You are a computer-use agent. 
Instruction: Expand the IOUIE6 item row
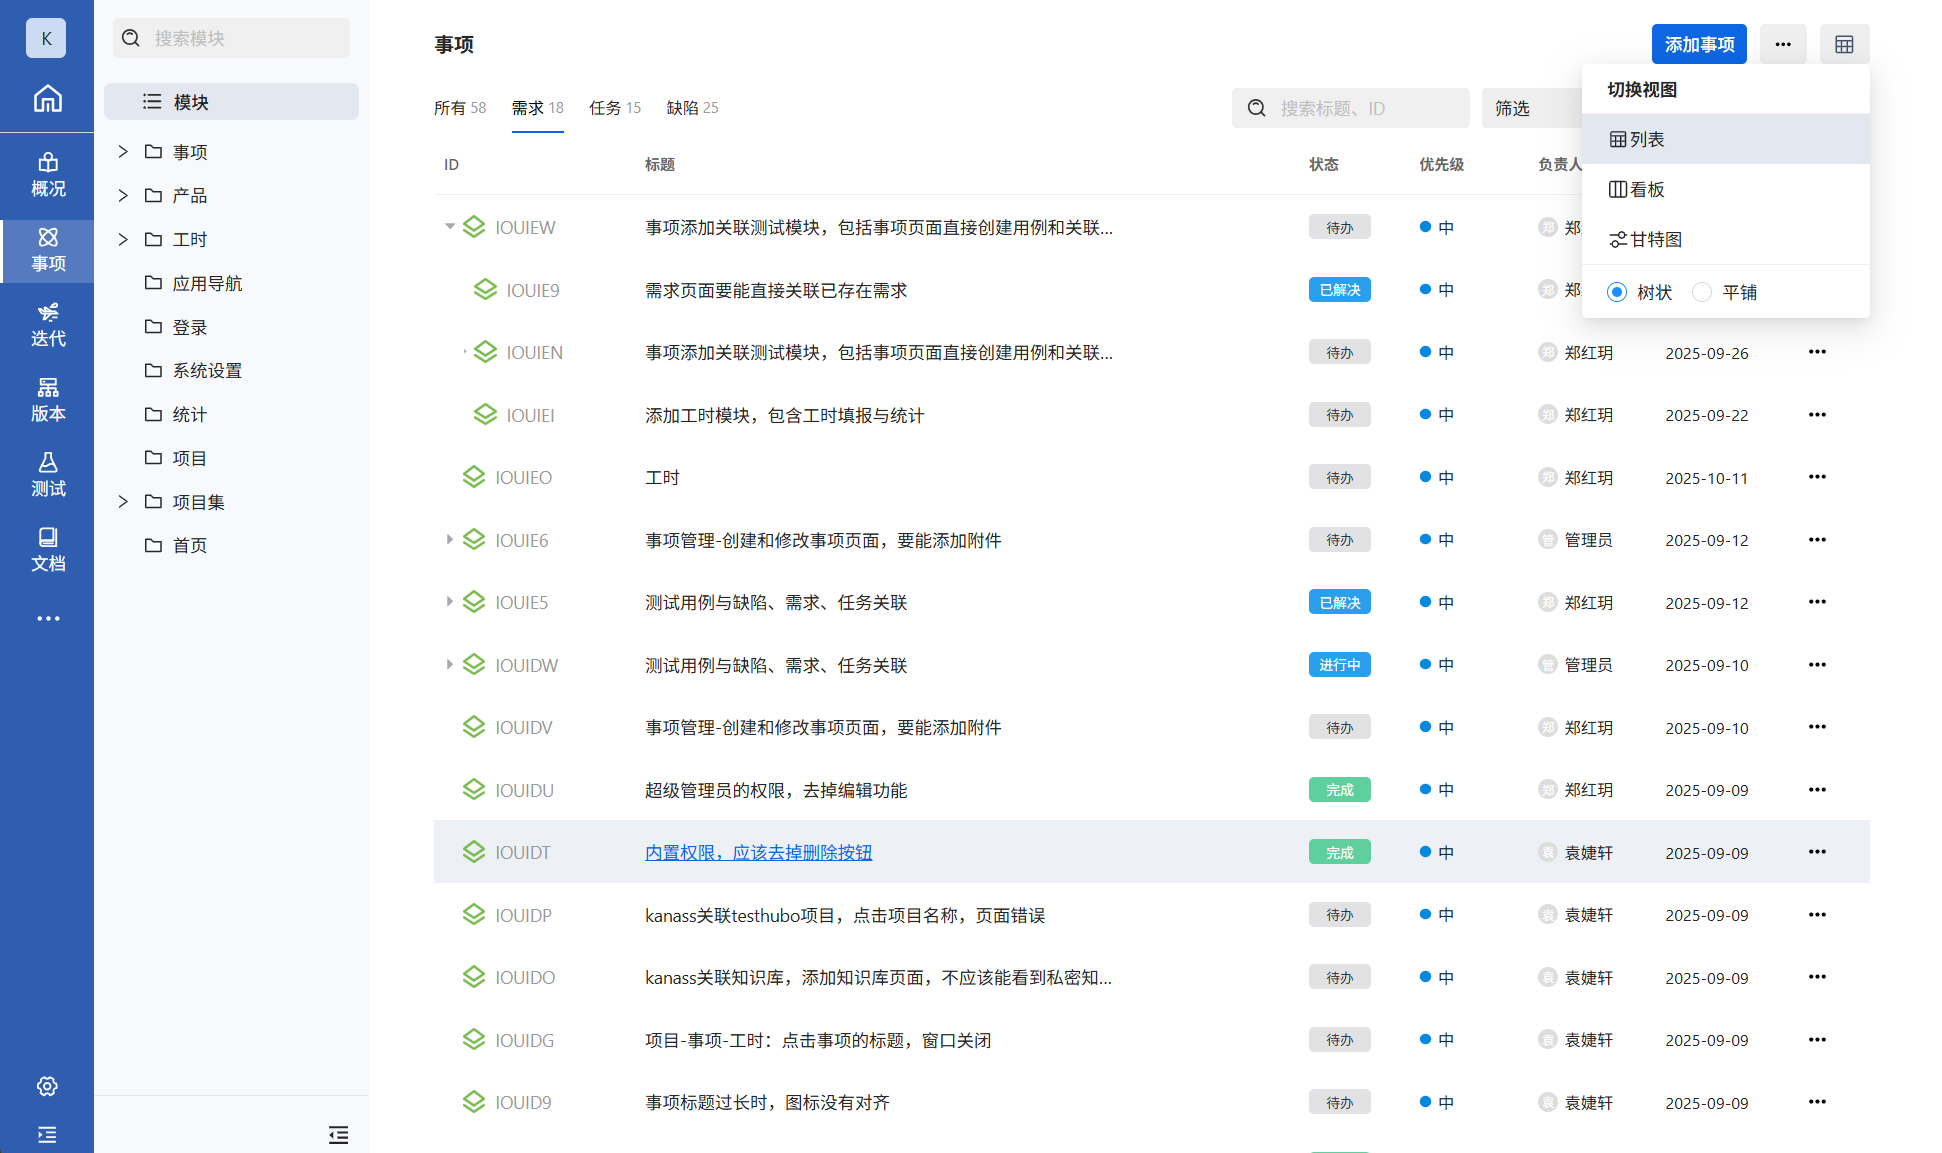click(450, 540)
